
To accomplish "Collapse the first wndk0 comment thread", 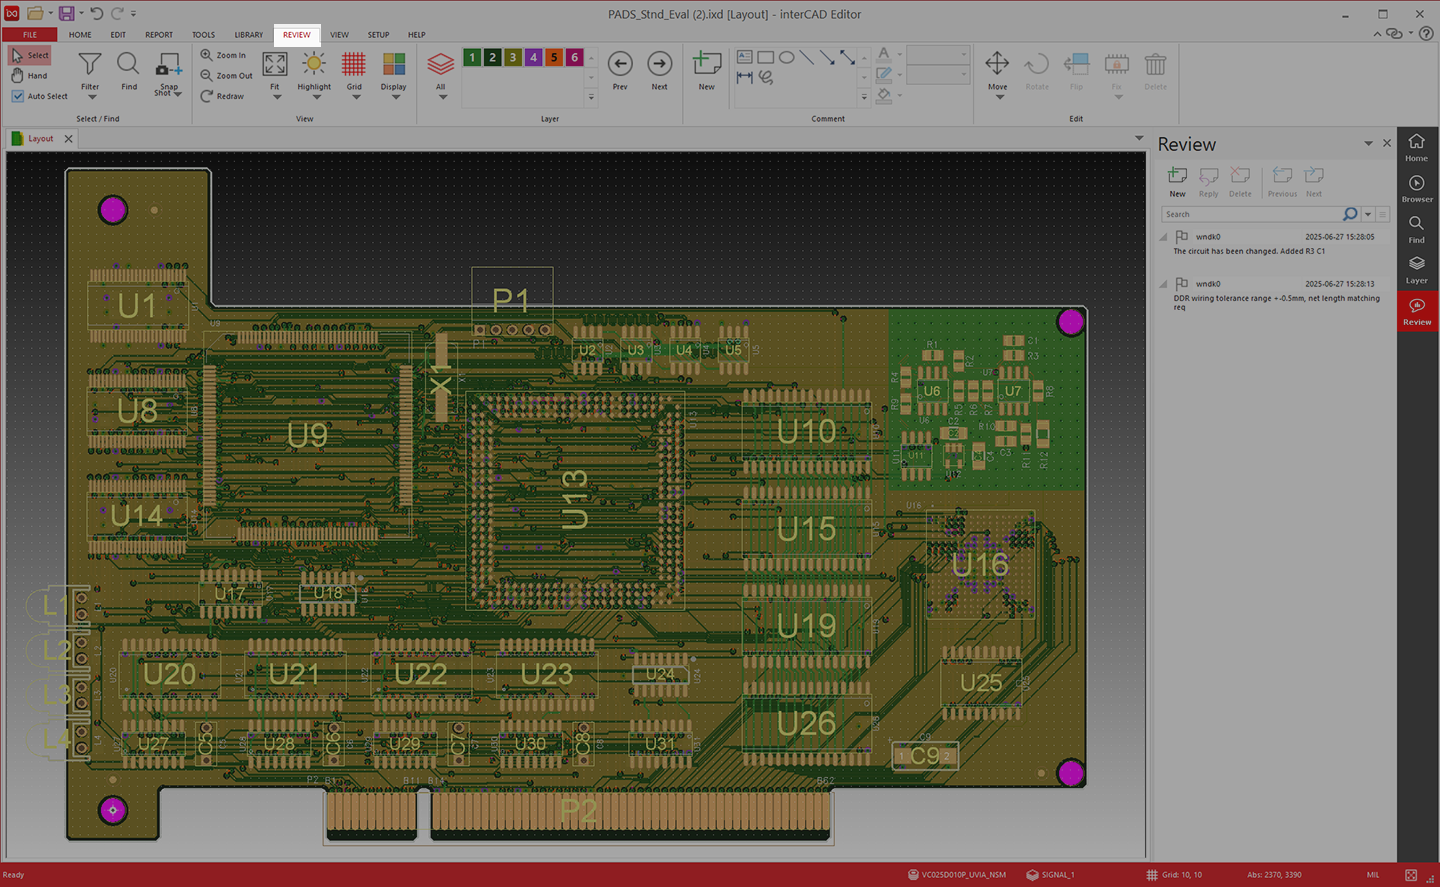I will 1163,238.
